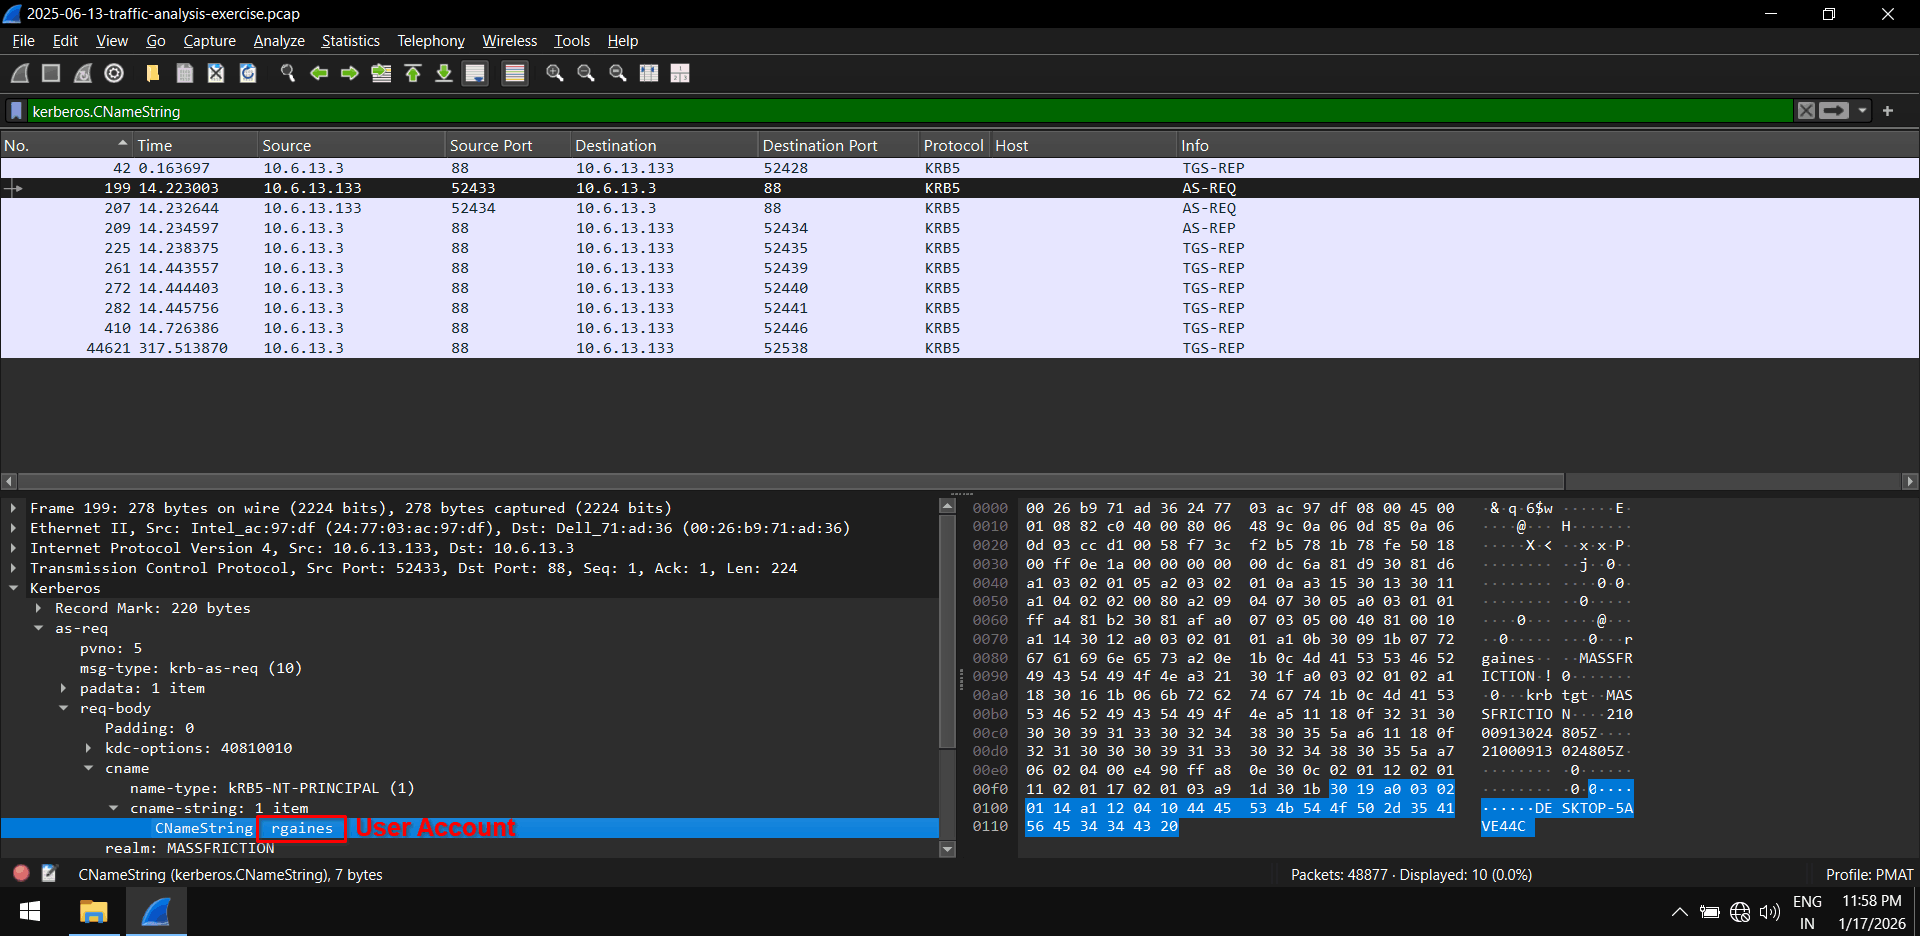The height and width of the screenshot is (936, 1920).
Task: Go to the first packet toolbar icon
Action: 413,73
